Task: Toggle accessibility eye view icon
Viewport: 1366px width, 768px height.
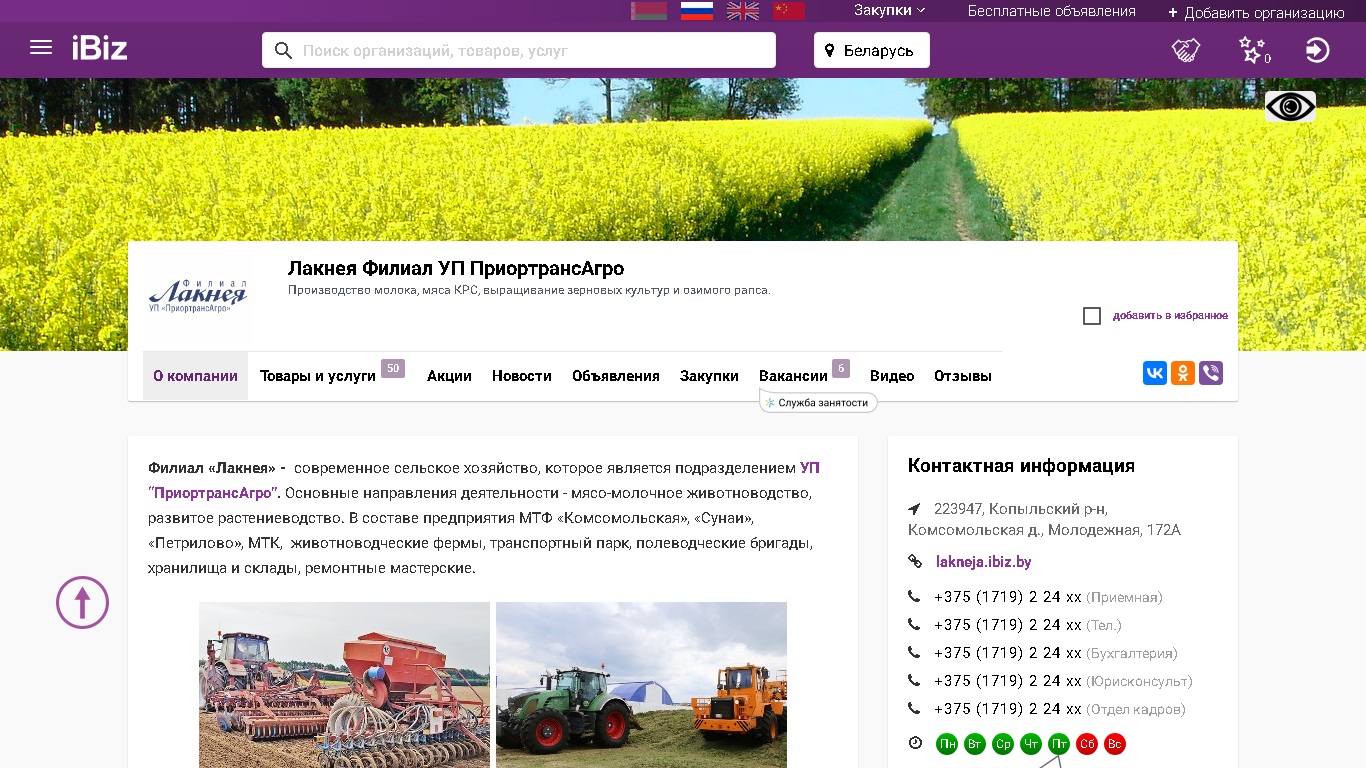Action: pyautogui.click(x=1290, y=106)
